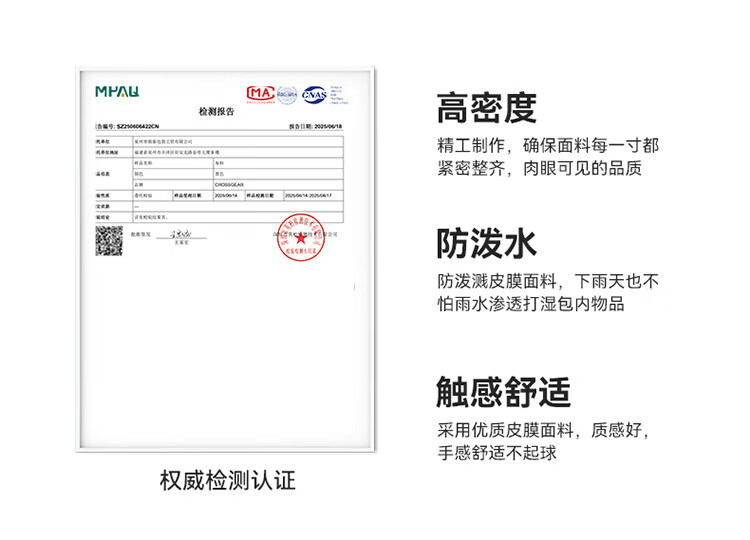Click the 权威检测认证 caption
The width and height of the screenshot is (750, 540).
tap(228, 481)
